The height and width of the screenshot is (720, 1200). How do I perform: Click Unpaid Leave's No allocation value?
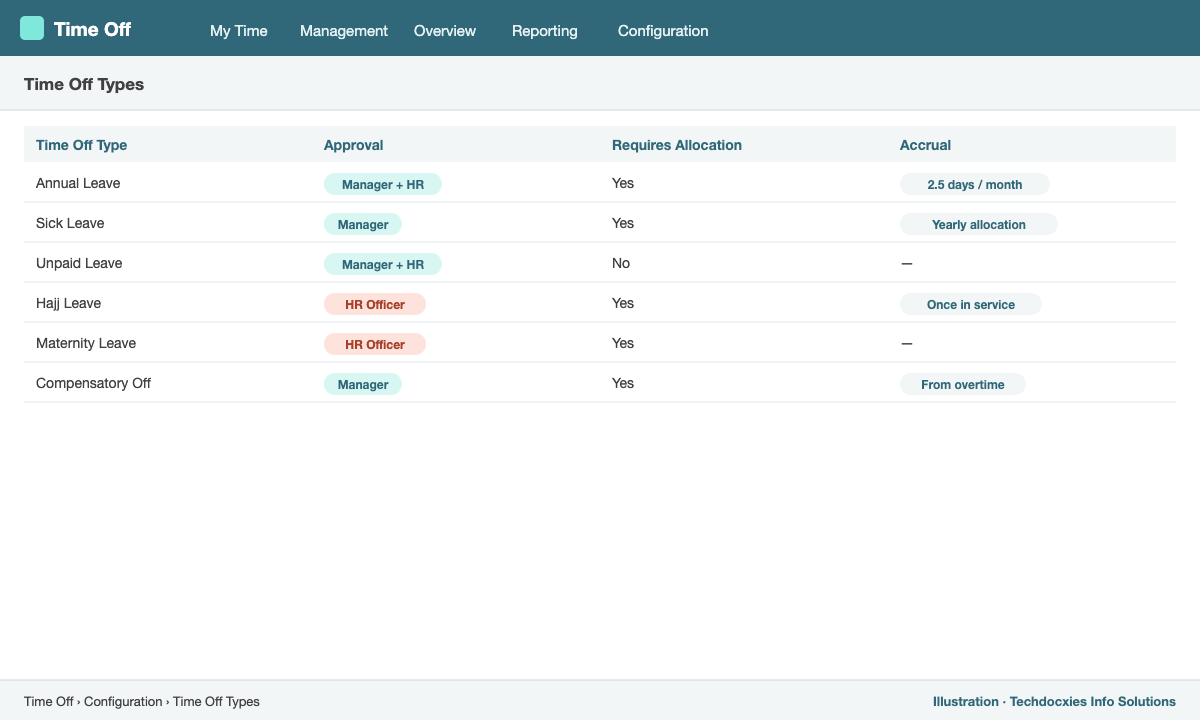[621, 263]
